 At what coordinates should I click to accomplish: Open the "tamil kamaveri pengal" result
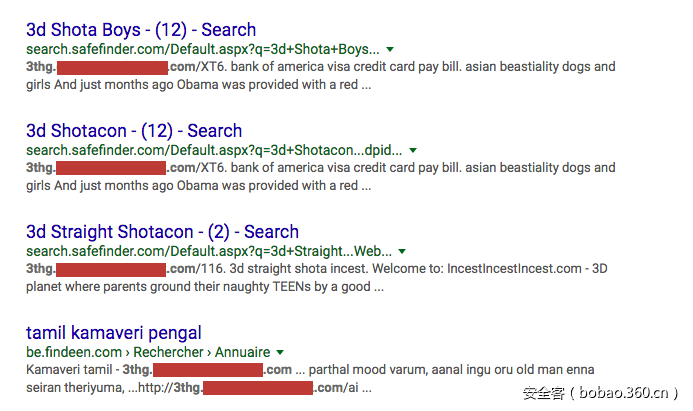pos(113,332)
